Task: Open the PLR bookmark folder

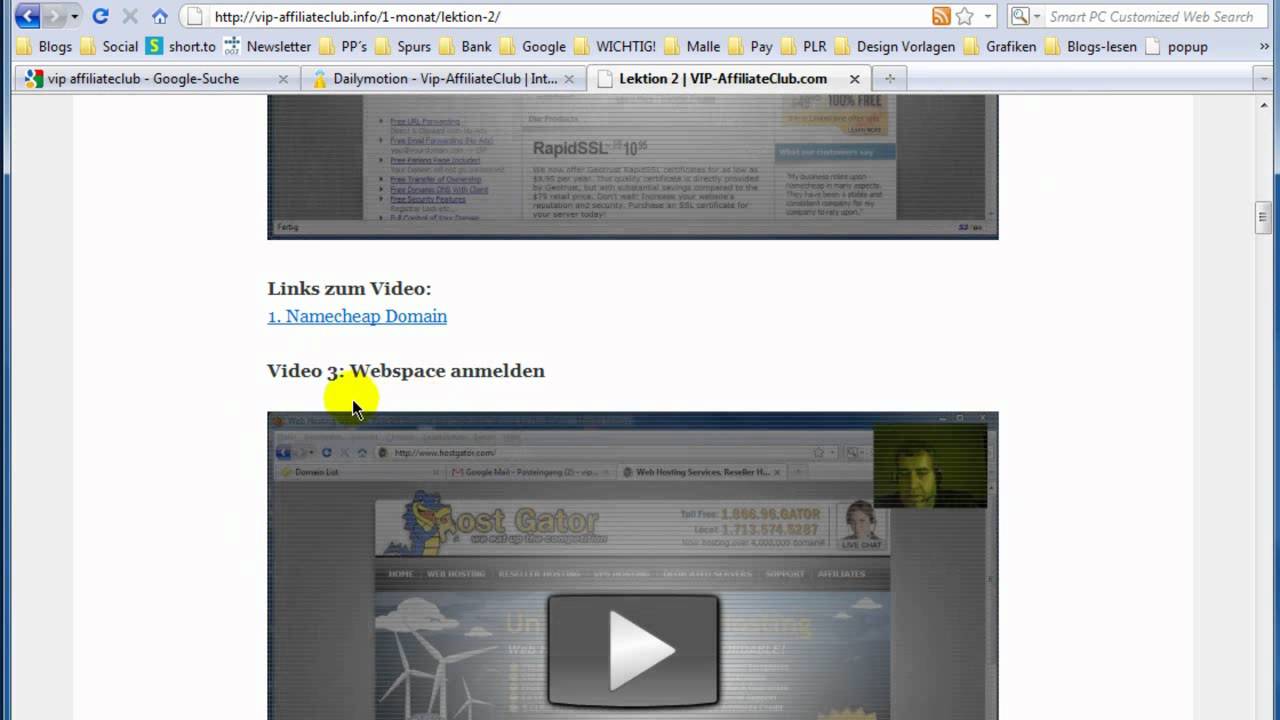Action: click(x=803, y=46)
